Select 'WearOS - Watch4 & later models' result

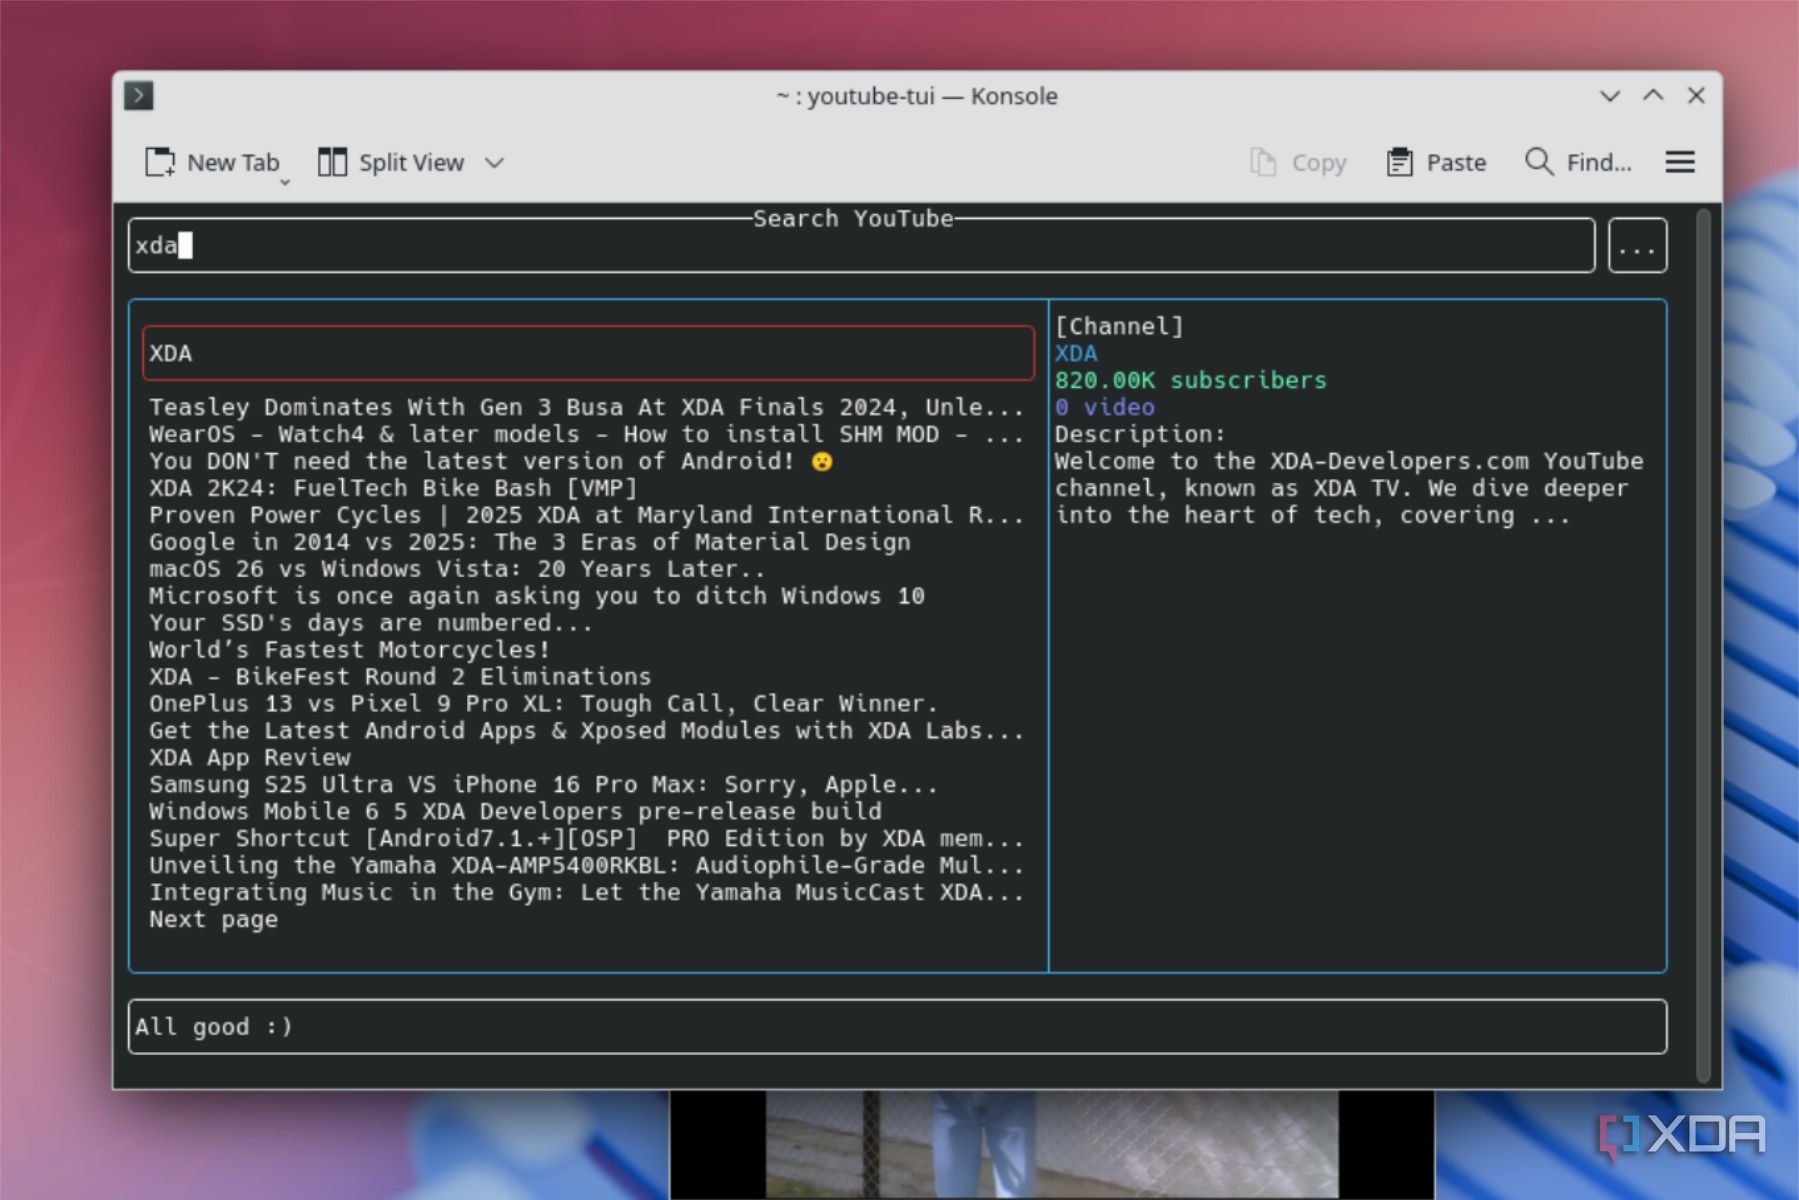pos(586,434)
